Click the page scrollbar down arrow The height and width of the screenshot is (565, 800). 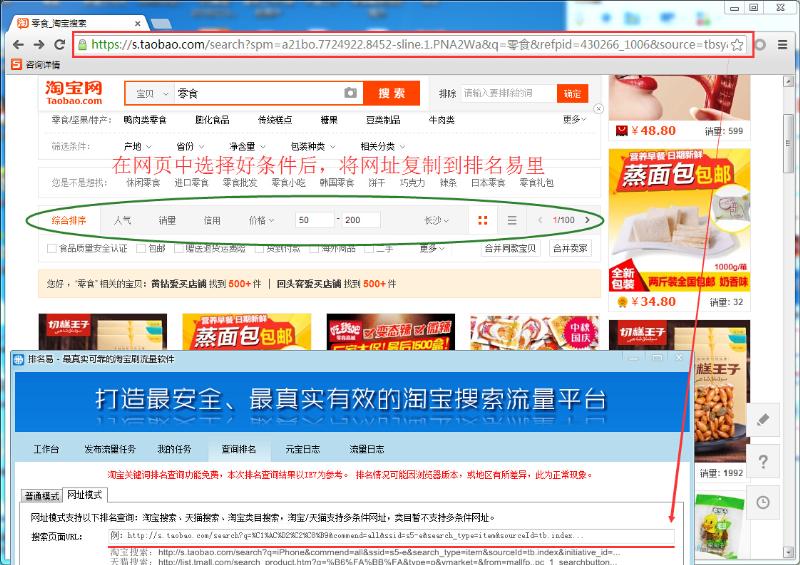point(788,552)
